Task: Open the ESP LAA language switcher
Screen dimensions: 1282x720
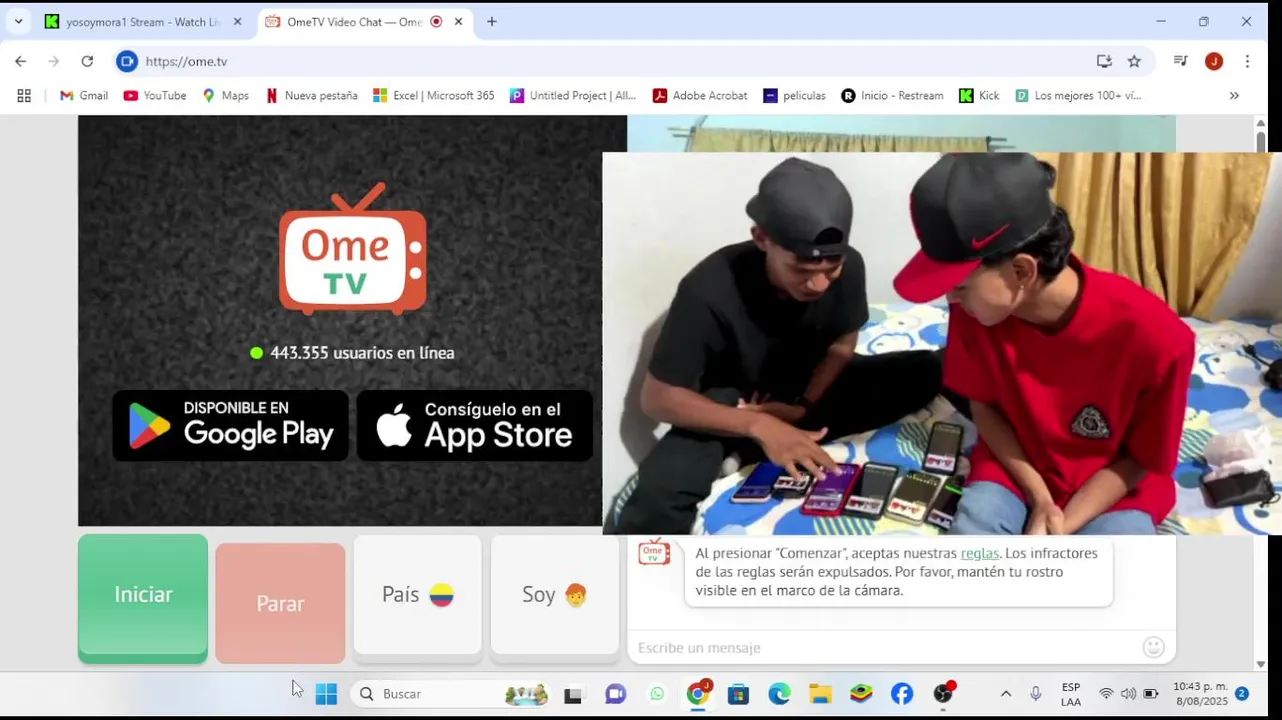Action: [1071, 694]
